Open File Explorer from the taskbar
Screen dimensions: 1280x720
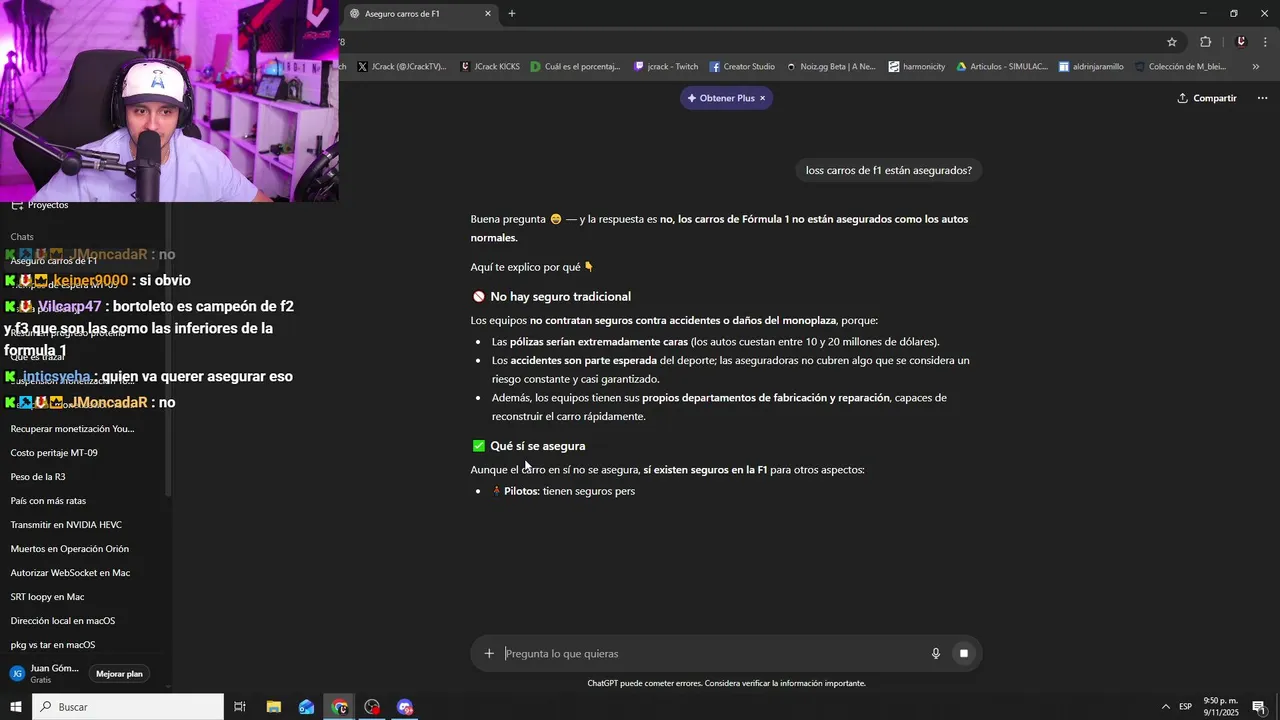(274, 707)
